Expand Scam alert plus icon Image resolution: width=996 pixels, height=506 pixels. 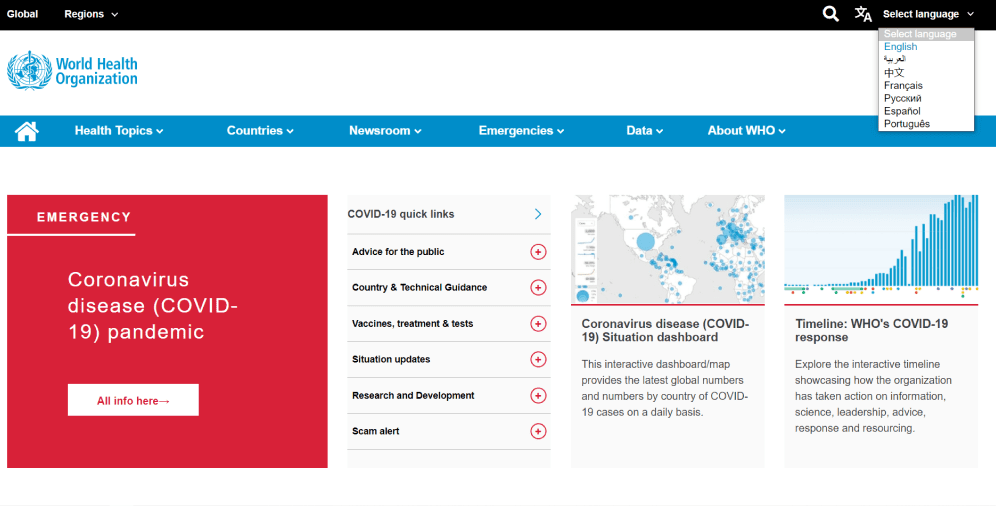(x=538, y=432)
